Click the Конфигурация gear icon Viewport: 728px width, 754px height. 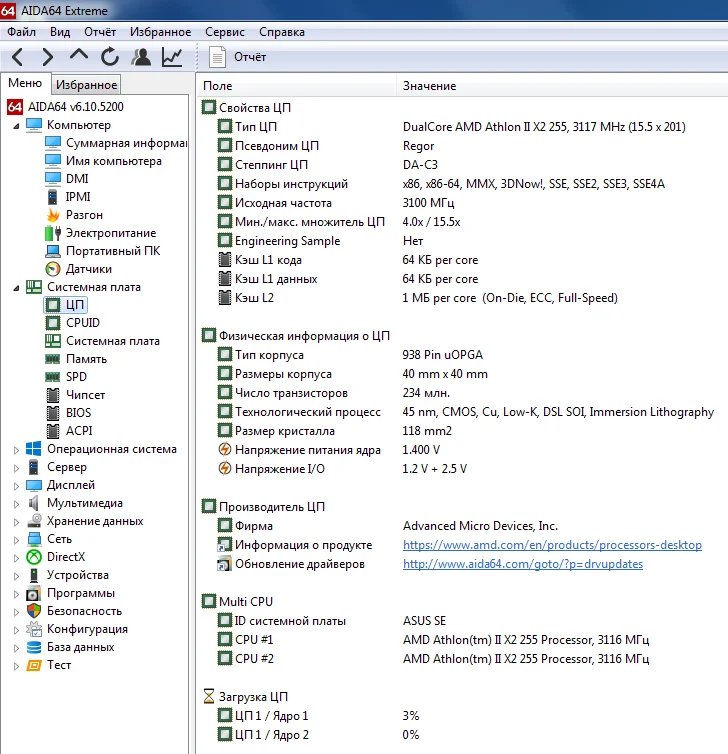click(x=34, y=629)
